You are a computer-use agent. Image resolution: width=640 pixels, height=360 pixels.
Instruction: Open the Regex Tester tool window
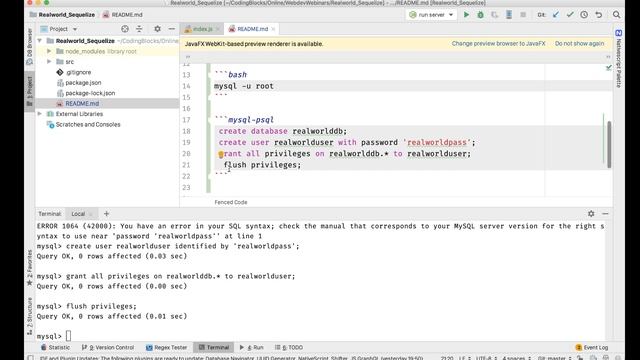166,347
